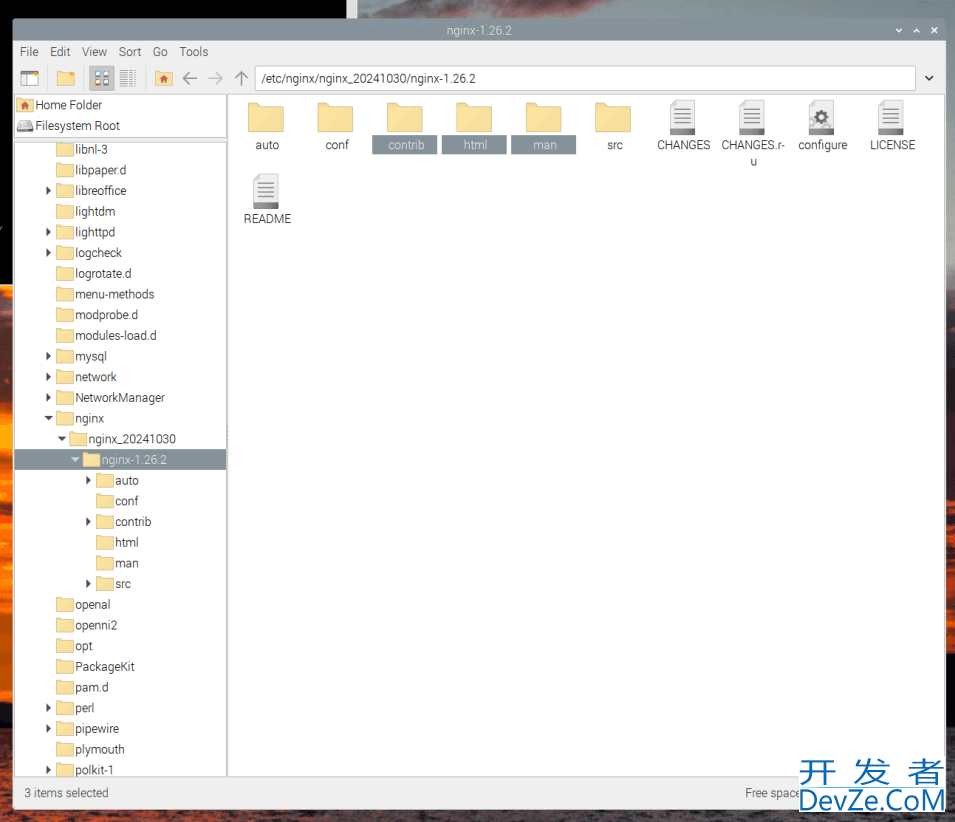
Task: Select openni2 in the directory tree
Action: click(86, 625)
